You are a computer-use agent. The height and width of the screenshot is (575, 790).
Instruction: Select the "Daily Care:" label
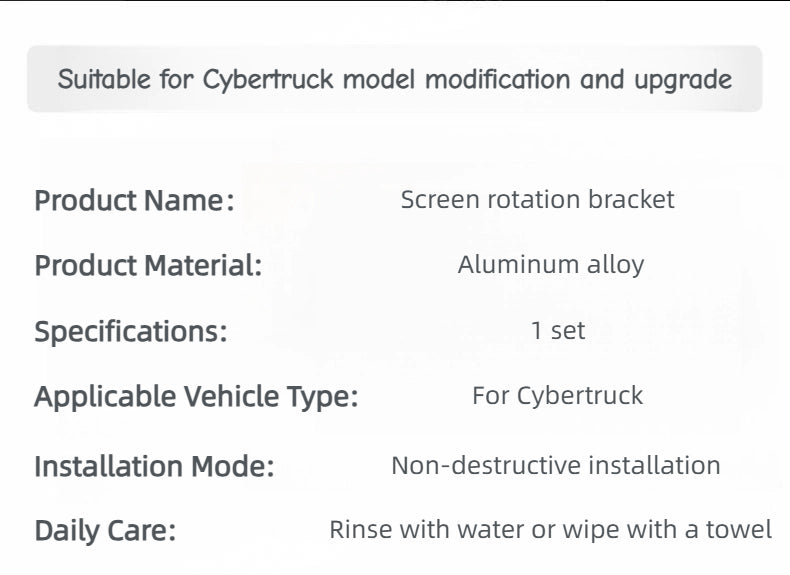tap(105, 531)
